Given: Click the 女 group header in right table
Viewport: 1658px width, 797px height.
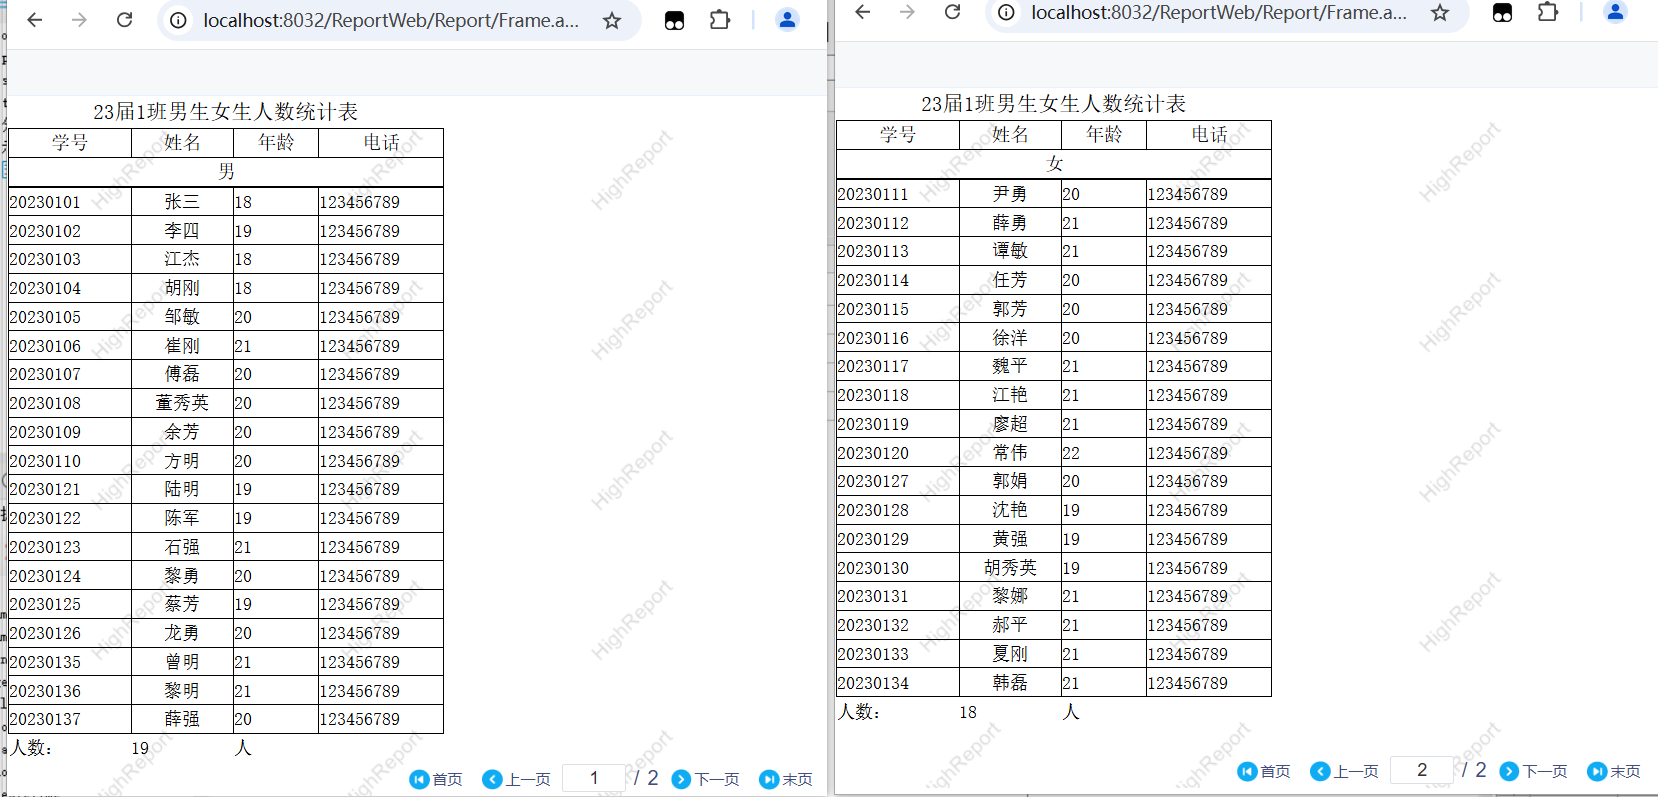Looking at the screenshot, I should click(x=1054, y=164).
